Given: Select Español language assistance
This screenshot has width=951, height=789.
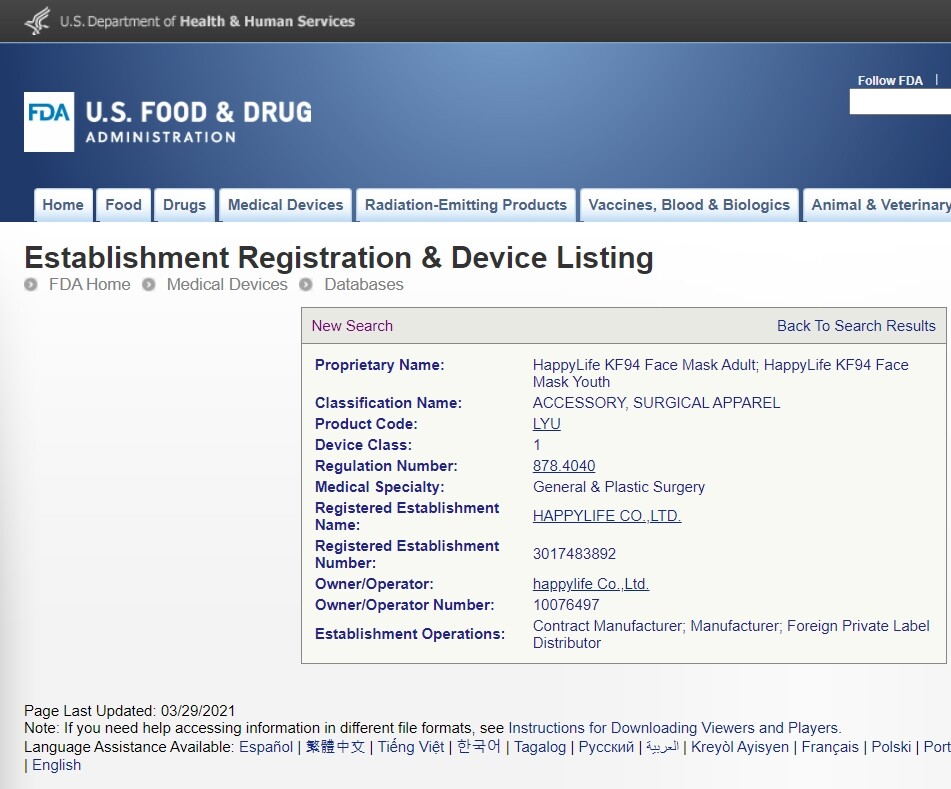Looking at the screenshot, I should coord(266,747).
